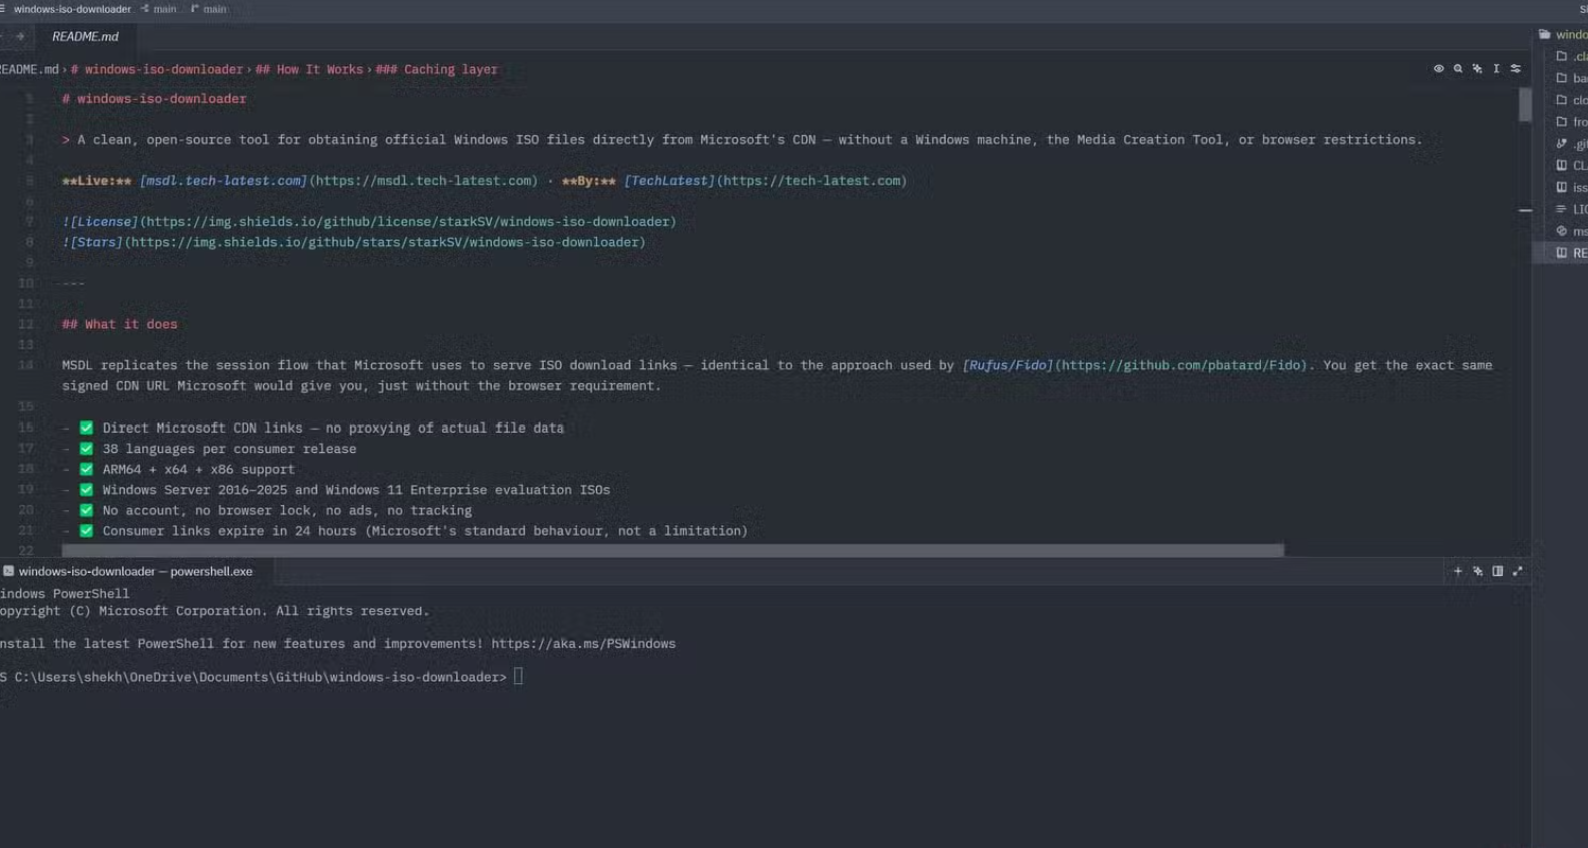Click breadcrumb '## How It Works'
Screen dimensions: 1588x848
click(309, 70)
